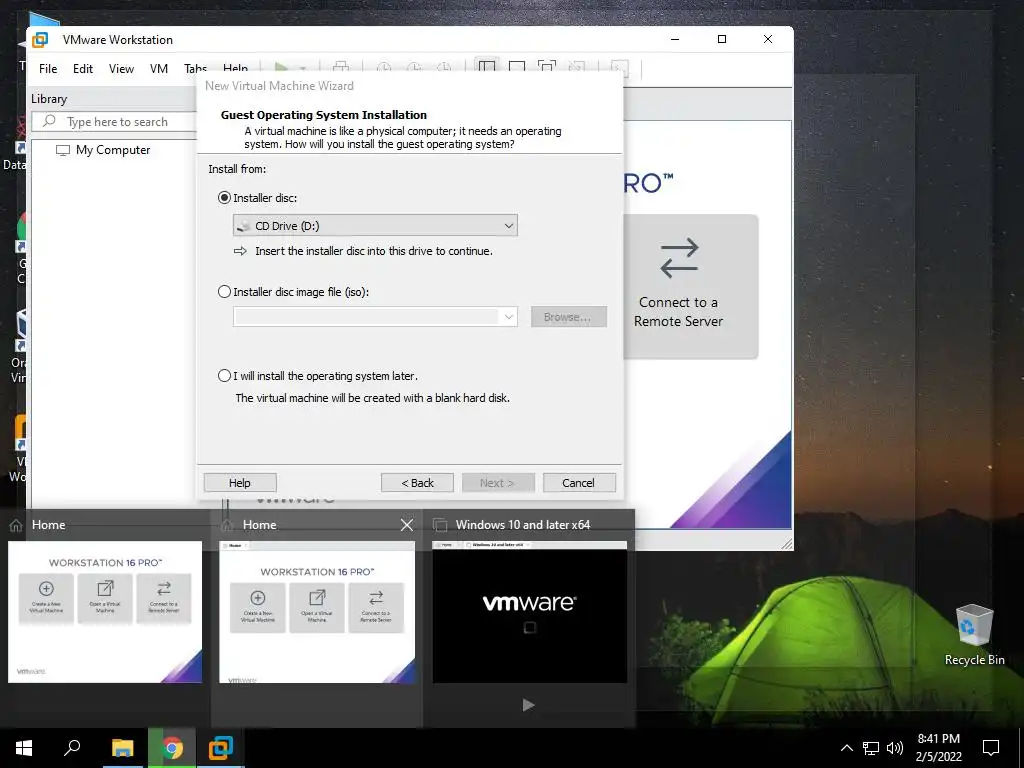
Task: Select I will install the operating system later
Action: click(224, 376)
